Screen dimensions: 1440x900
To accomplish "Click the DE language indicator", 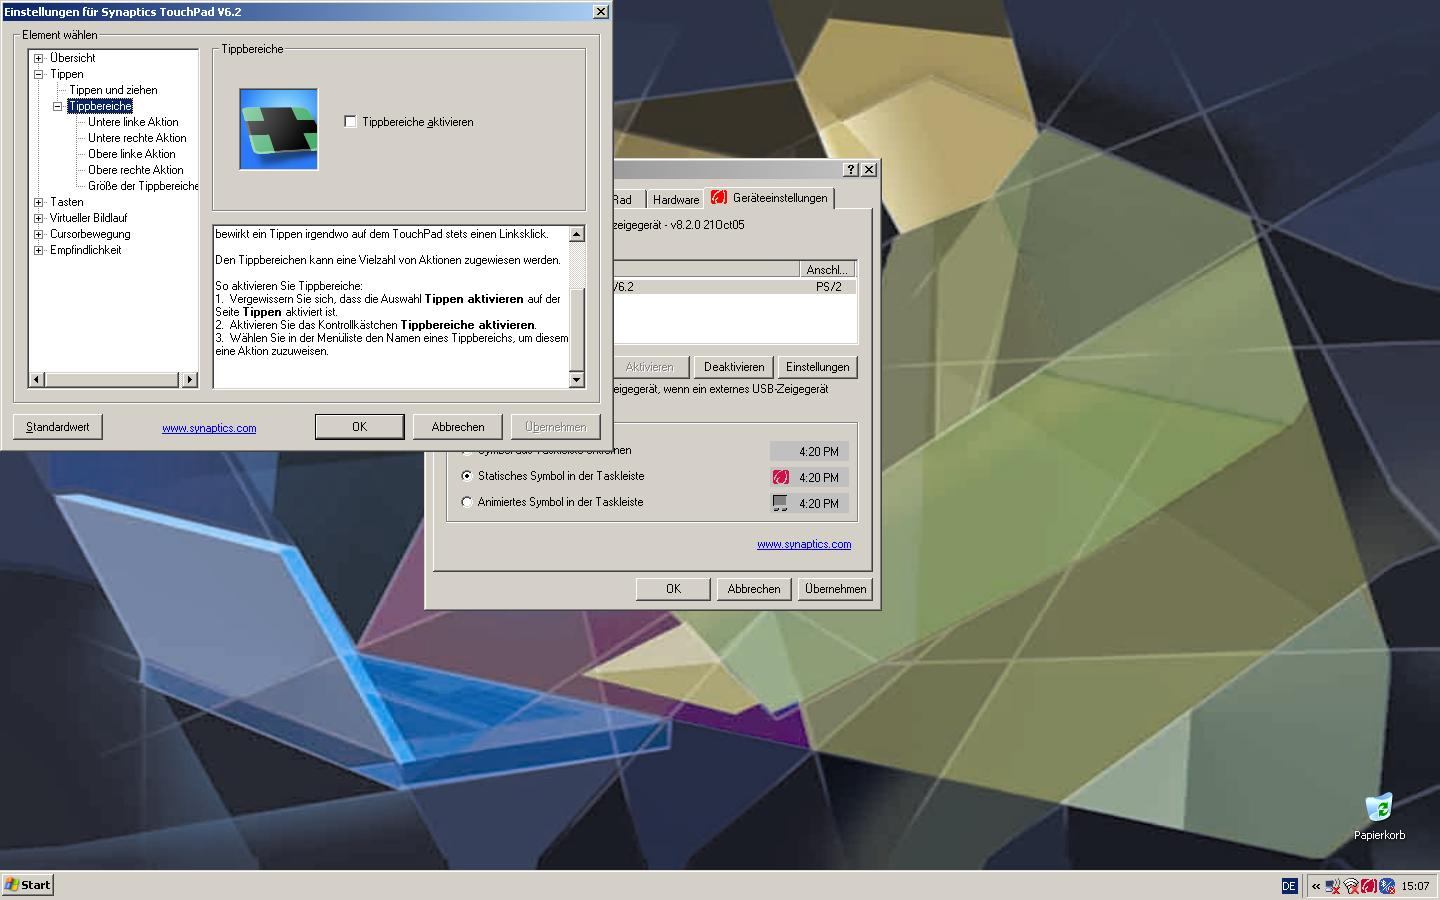I will 1289,886.
